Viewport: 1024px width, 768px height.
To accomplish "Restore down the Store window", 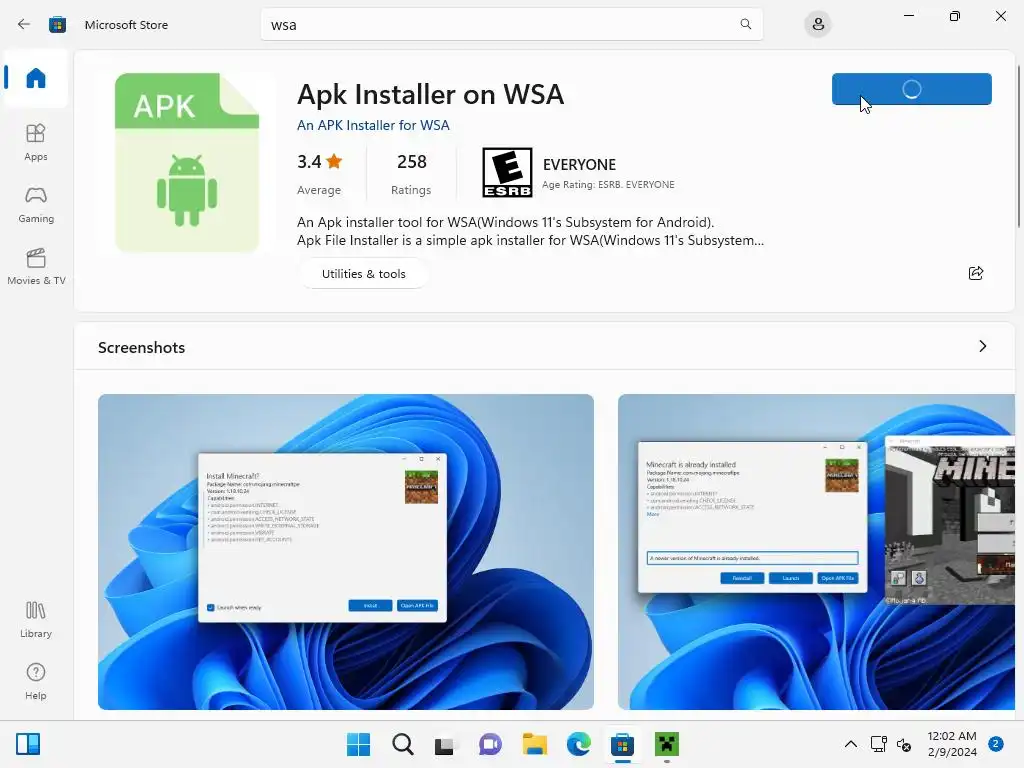I will coord(954,16).
